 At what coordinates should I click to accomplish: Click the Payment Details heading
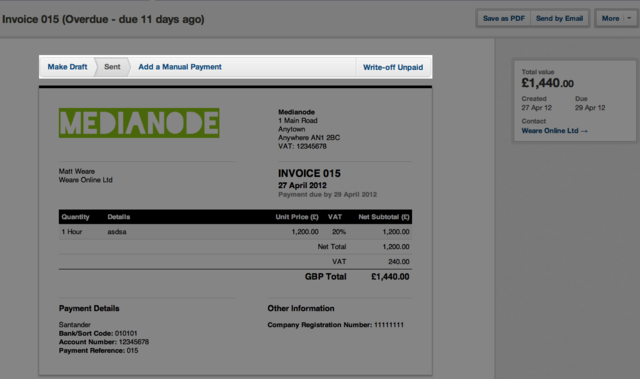(x=89, y=308)
